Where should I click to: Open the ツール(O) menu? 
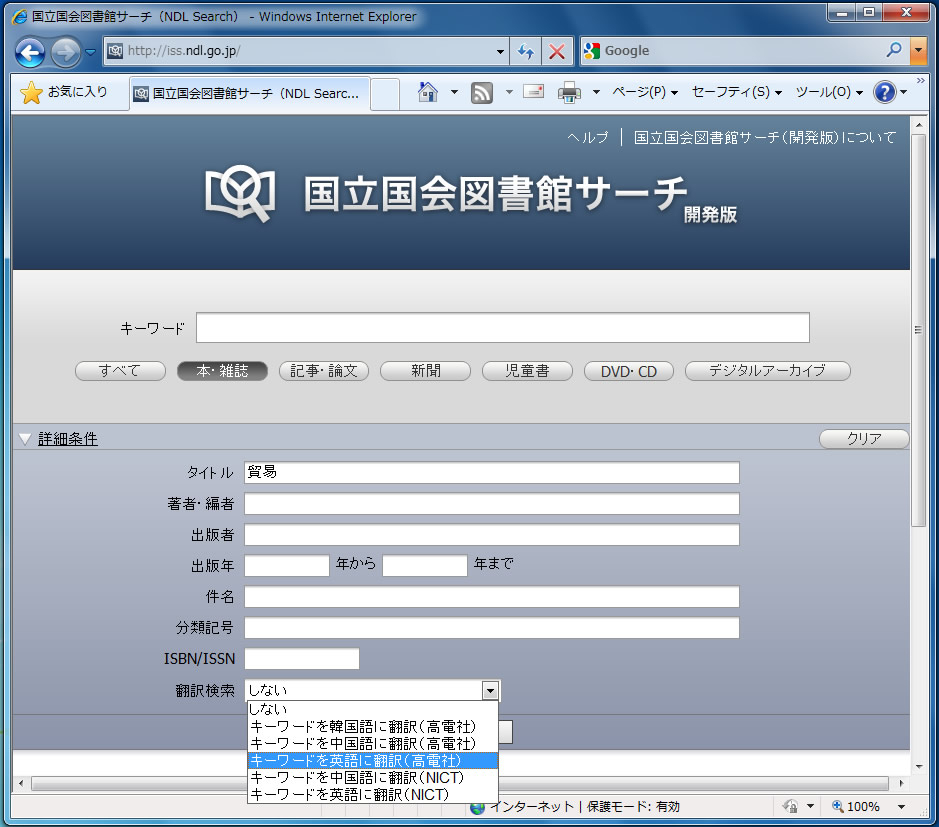(829, 92)
